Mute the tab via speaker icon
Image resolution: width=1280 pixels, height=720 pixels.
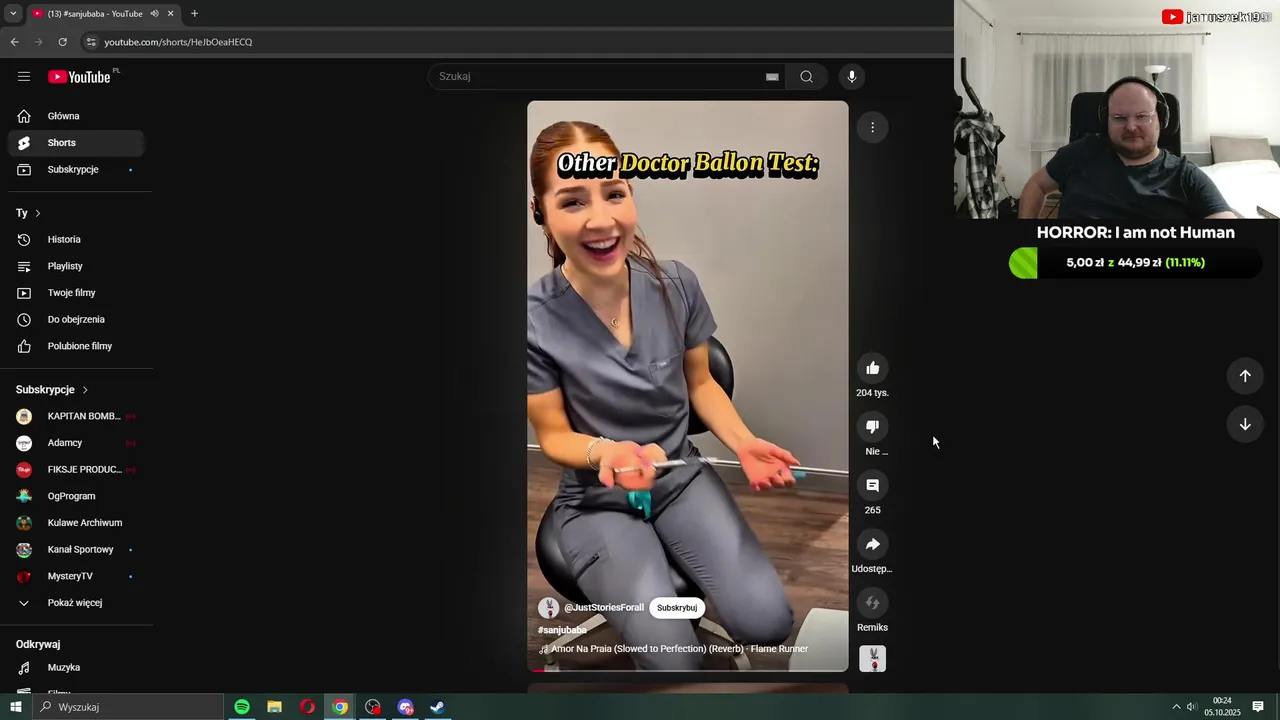pos(154,14)
